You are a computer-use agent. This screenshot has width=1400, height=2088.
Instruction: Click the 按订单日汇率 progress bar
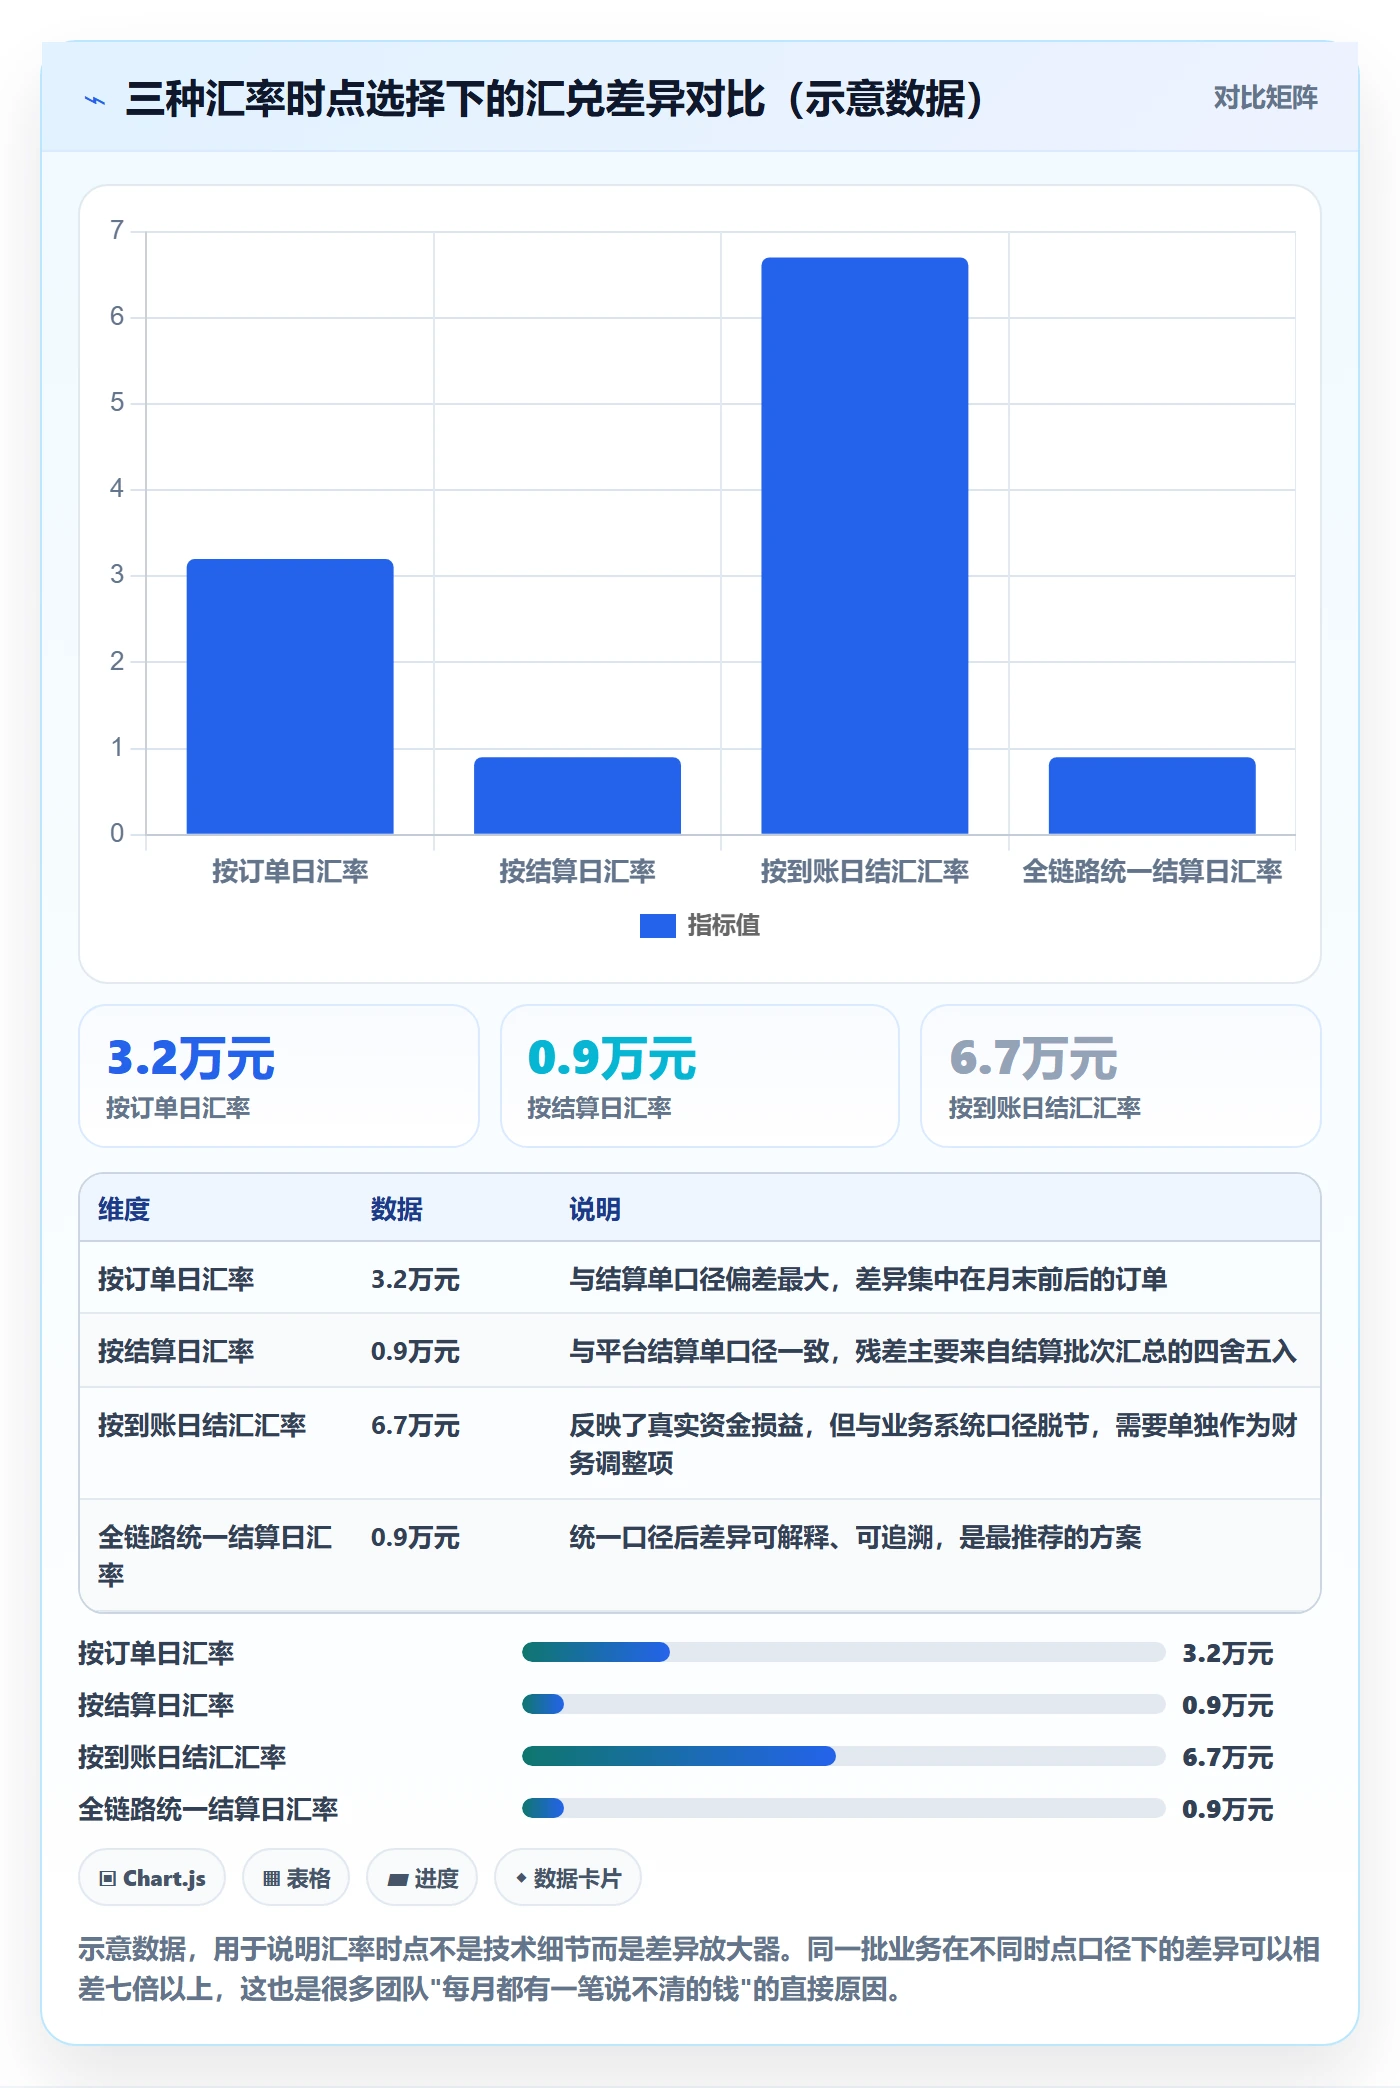[x=843, y=1652]
